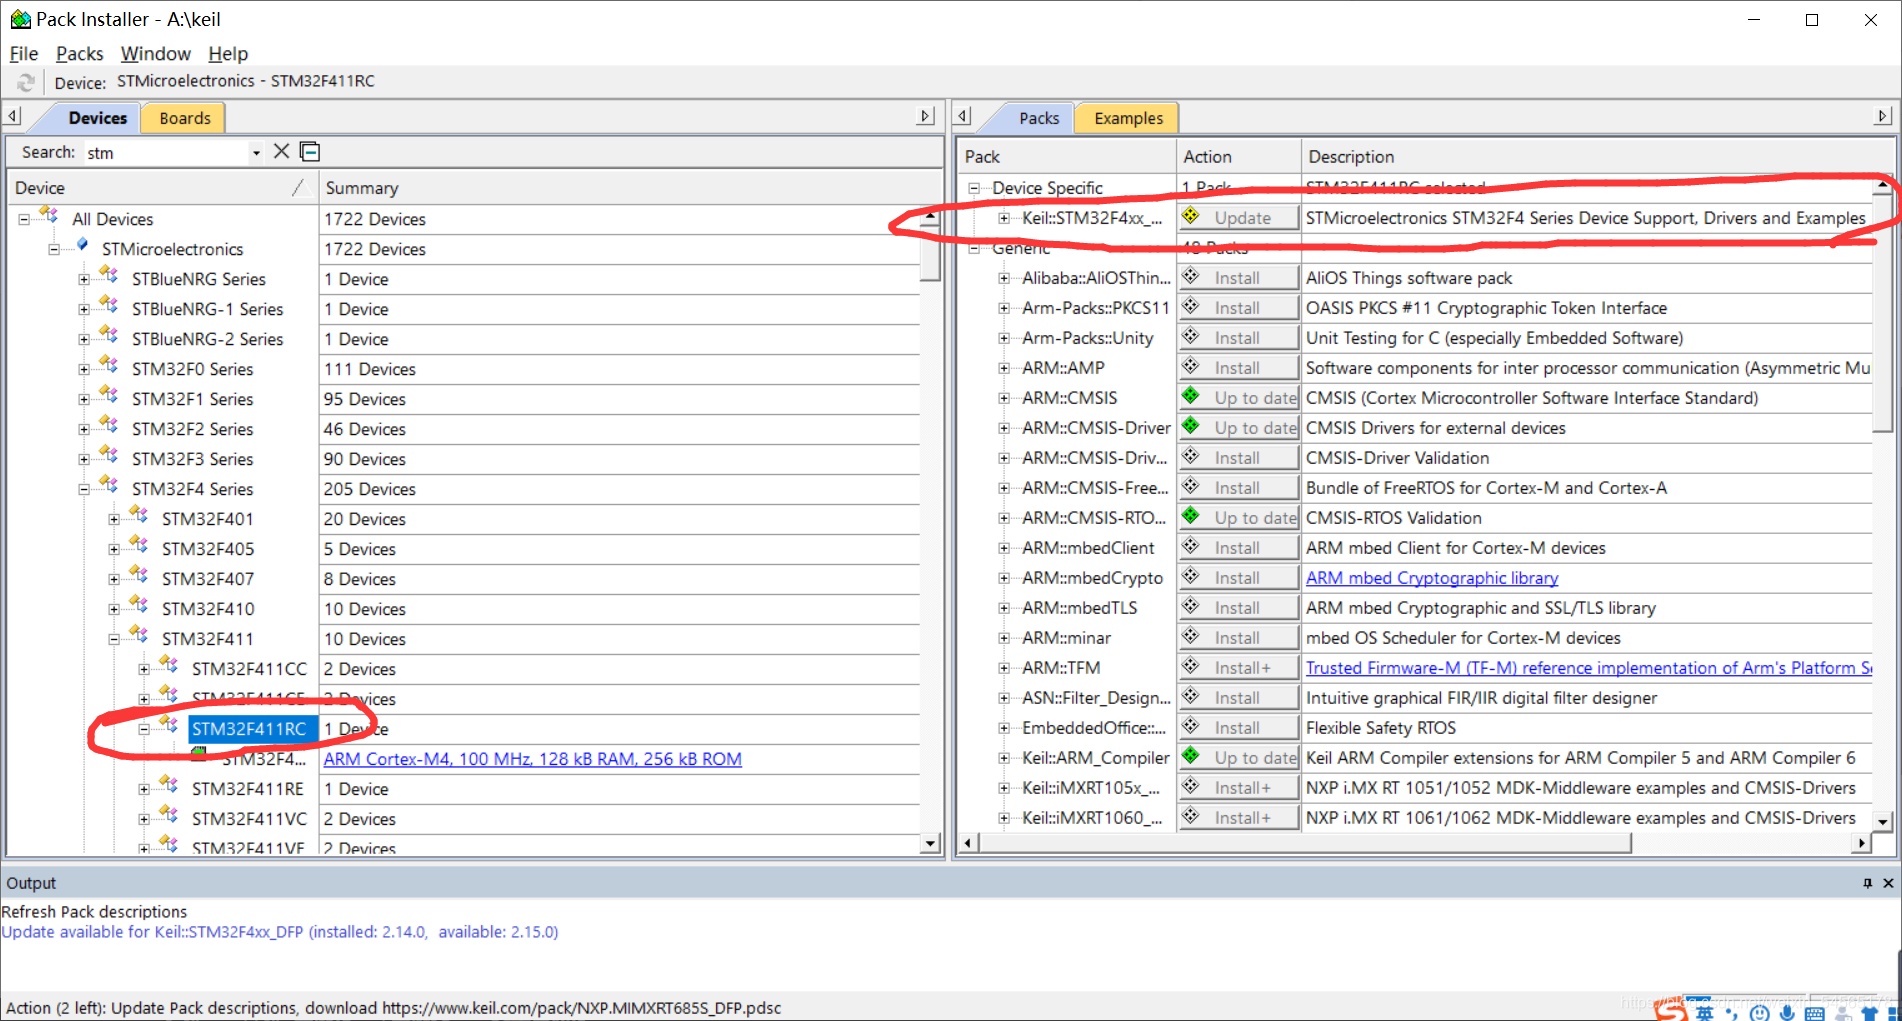This screenshot has width=1902, height=1021.
Task: Click the install icon for ARM::minar
Action: [x=1191, y=636]
